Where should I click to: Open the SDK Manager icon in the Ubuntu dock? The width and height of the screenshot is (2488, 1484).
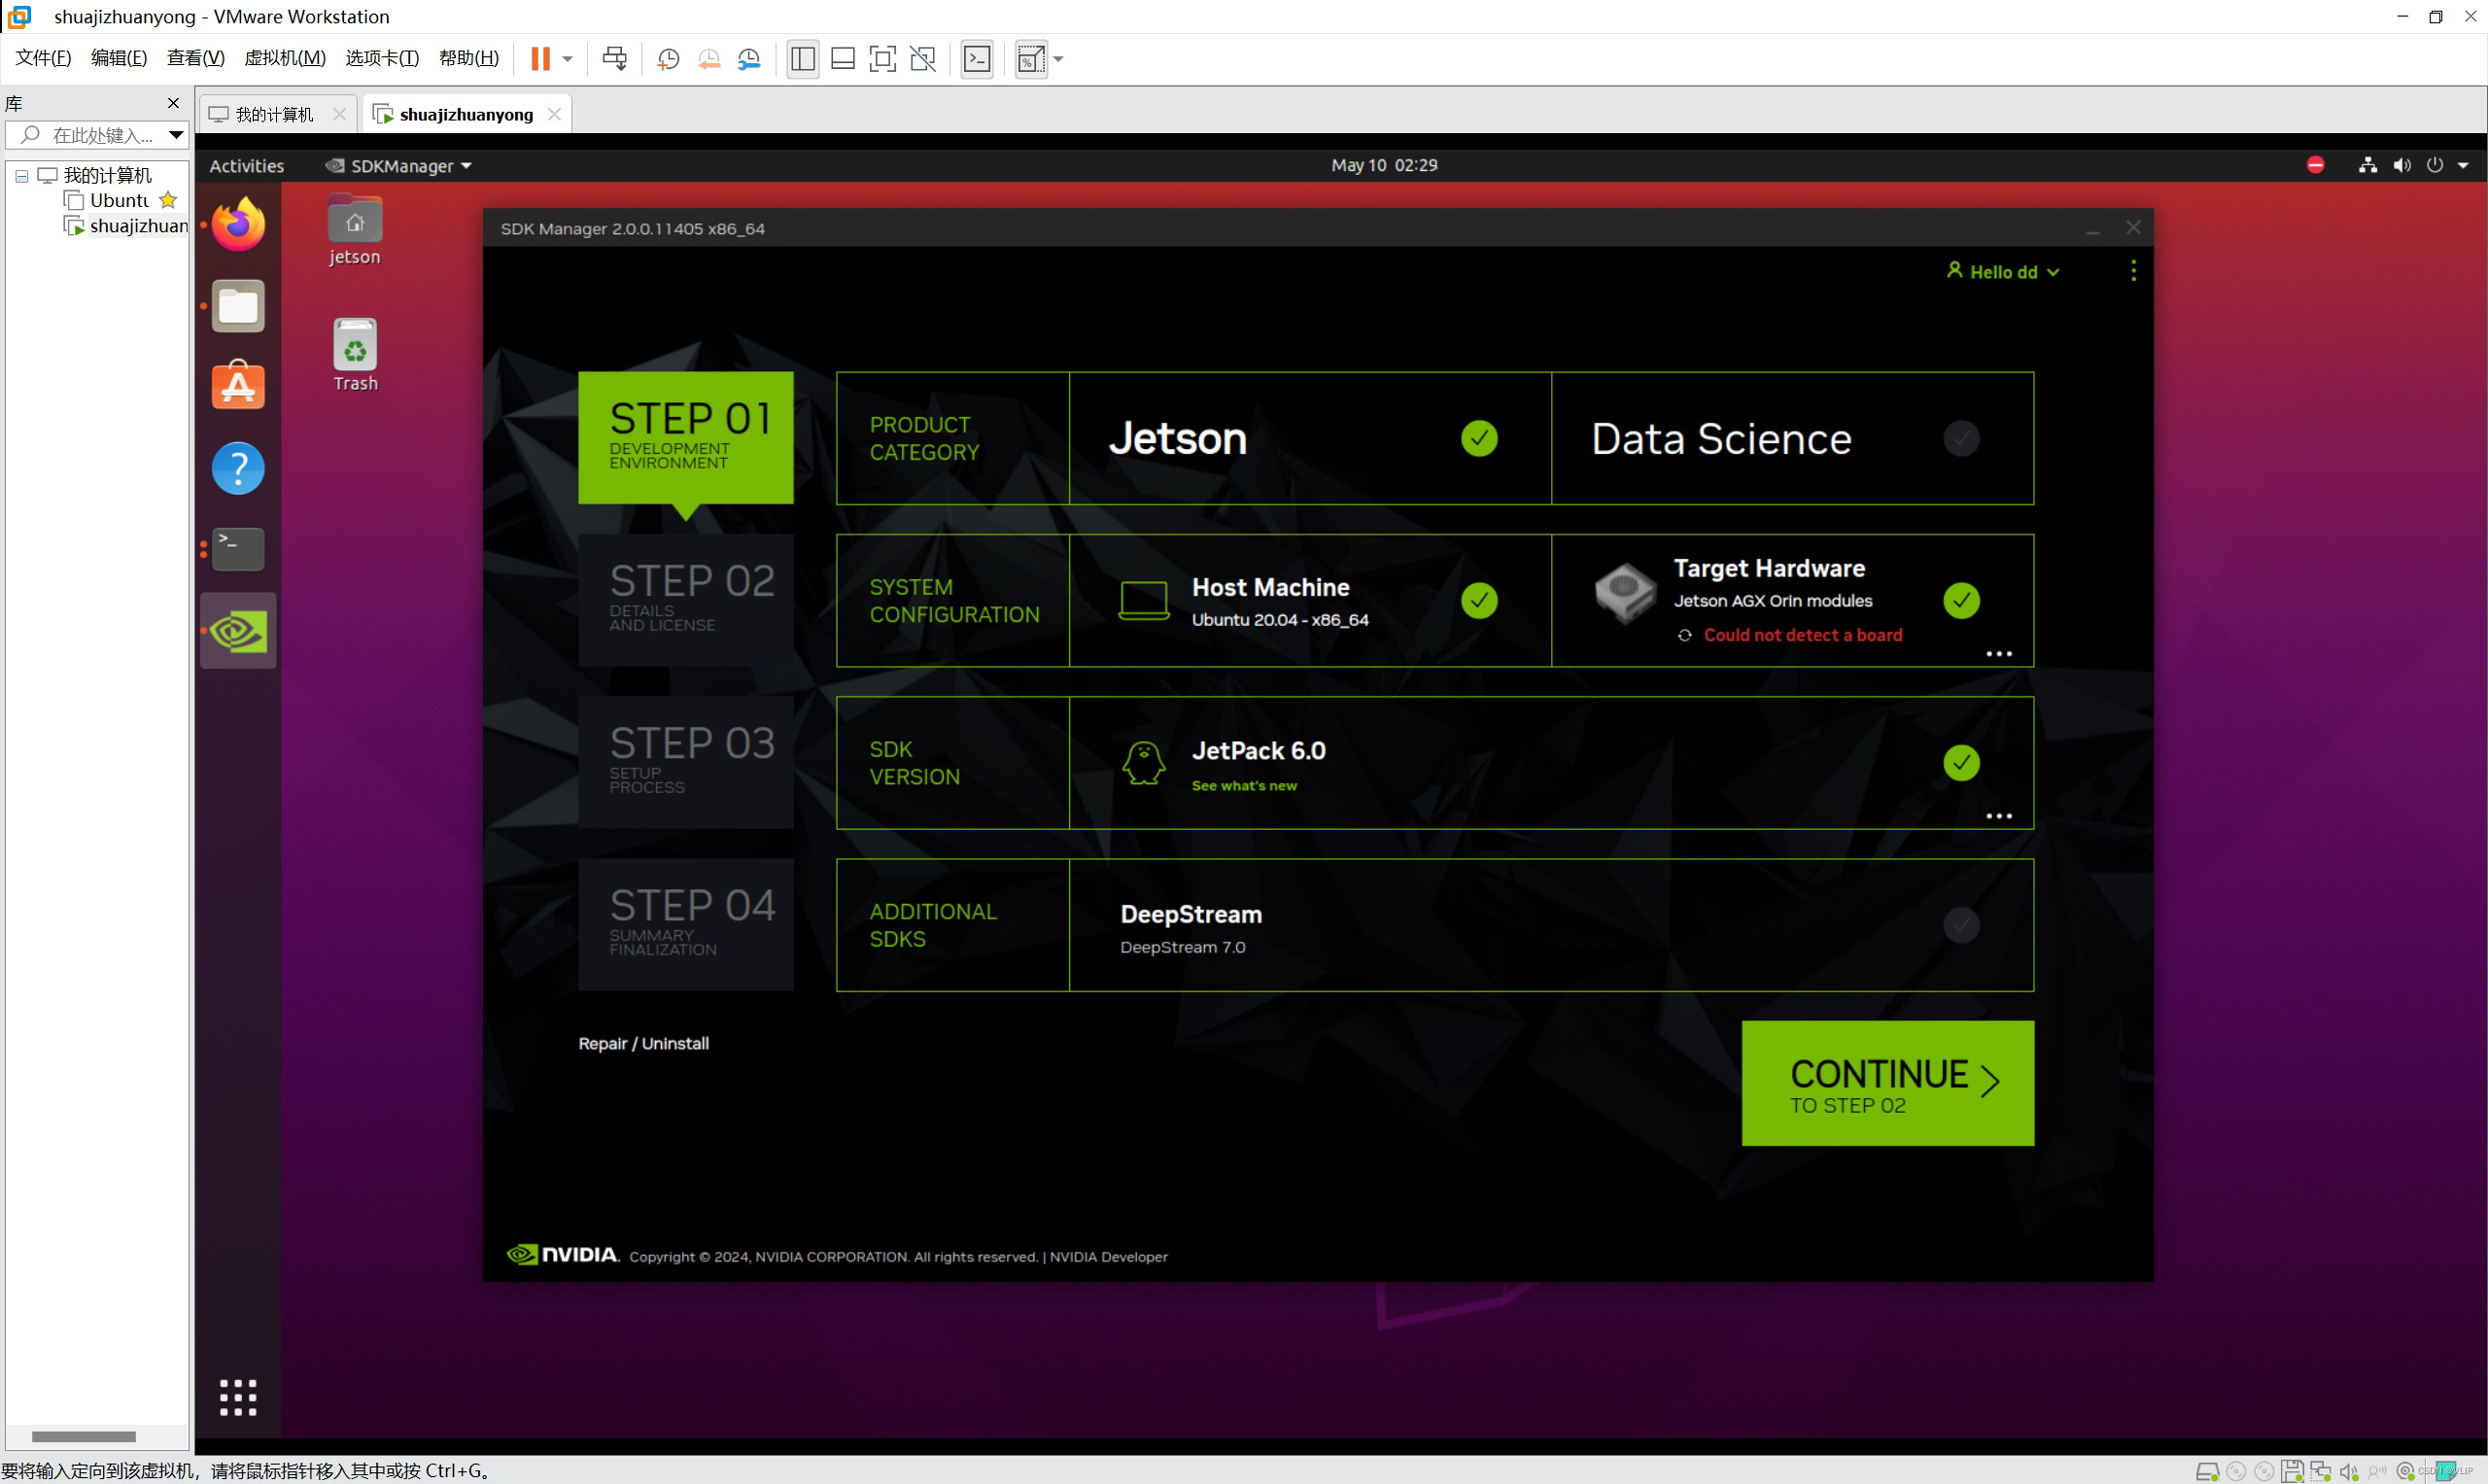pos(237,630)
